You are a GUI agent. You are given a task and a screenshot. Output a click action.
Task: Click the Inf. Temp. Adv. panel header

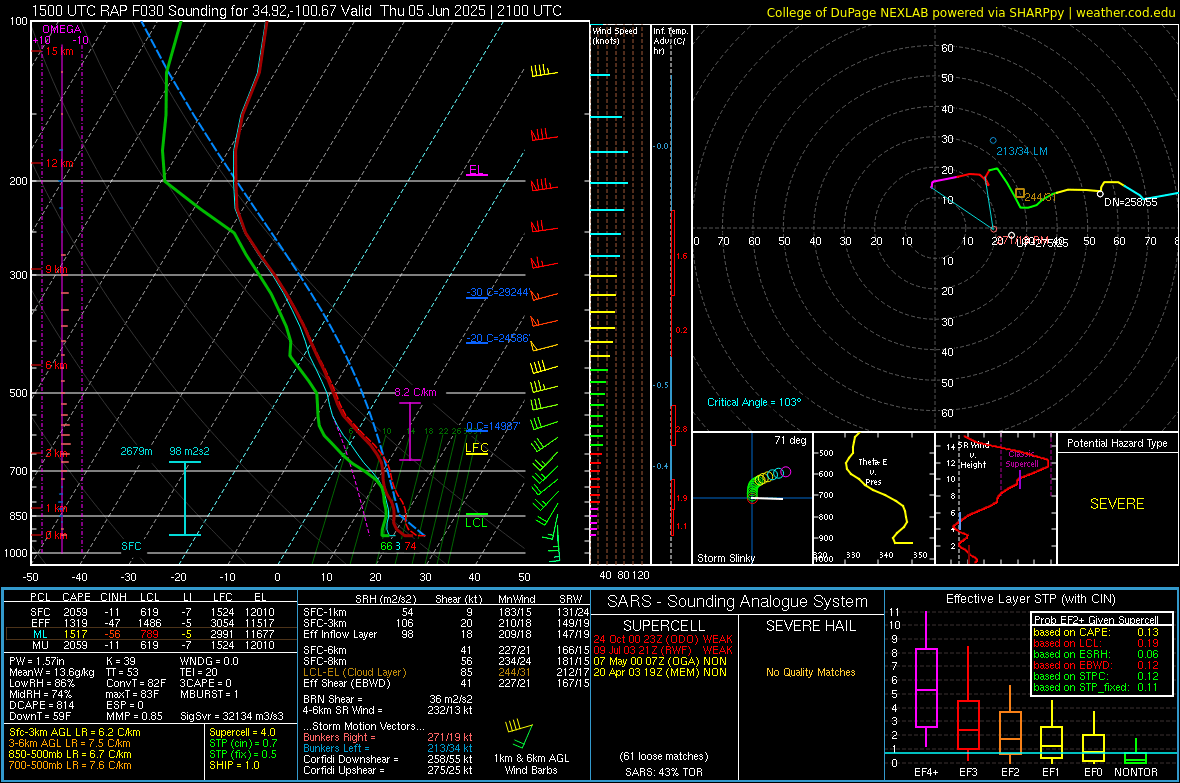[x=670, y=41]
